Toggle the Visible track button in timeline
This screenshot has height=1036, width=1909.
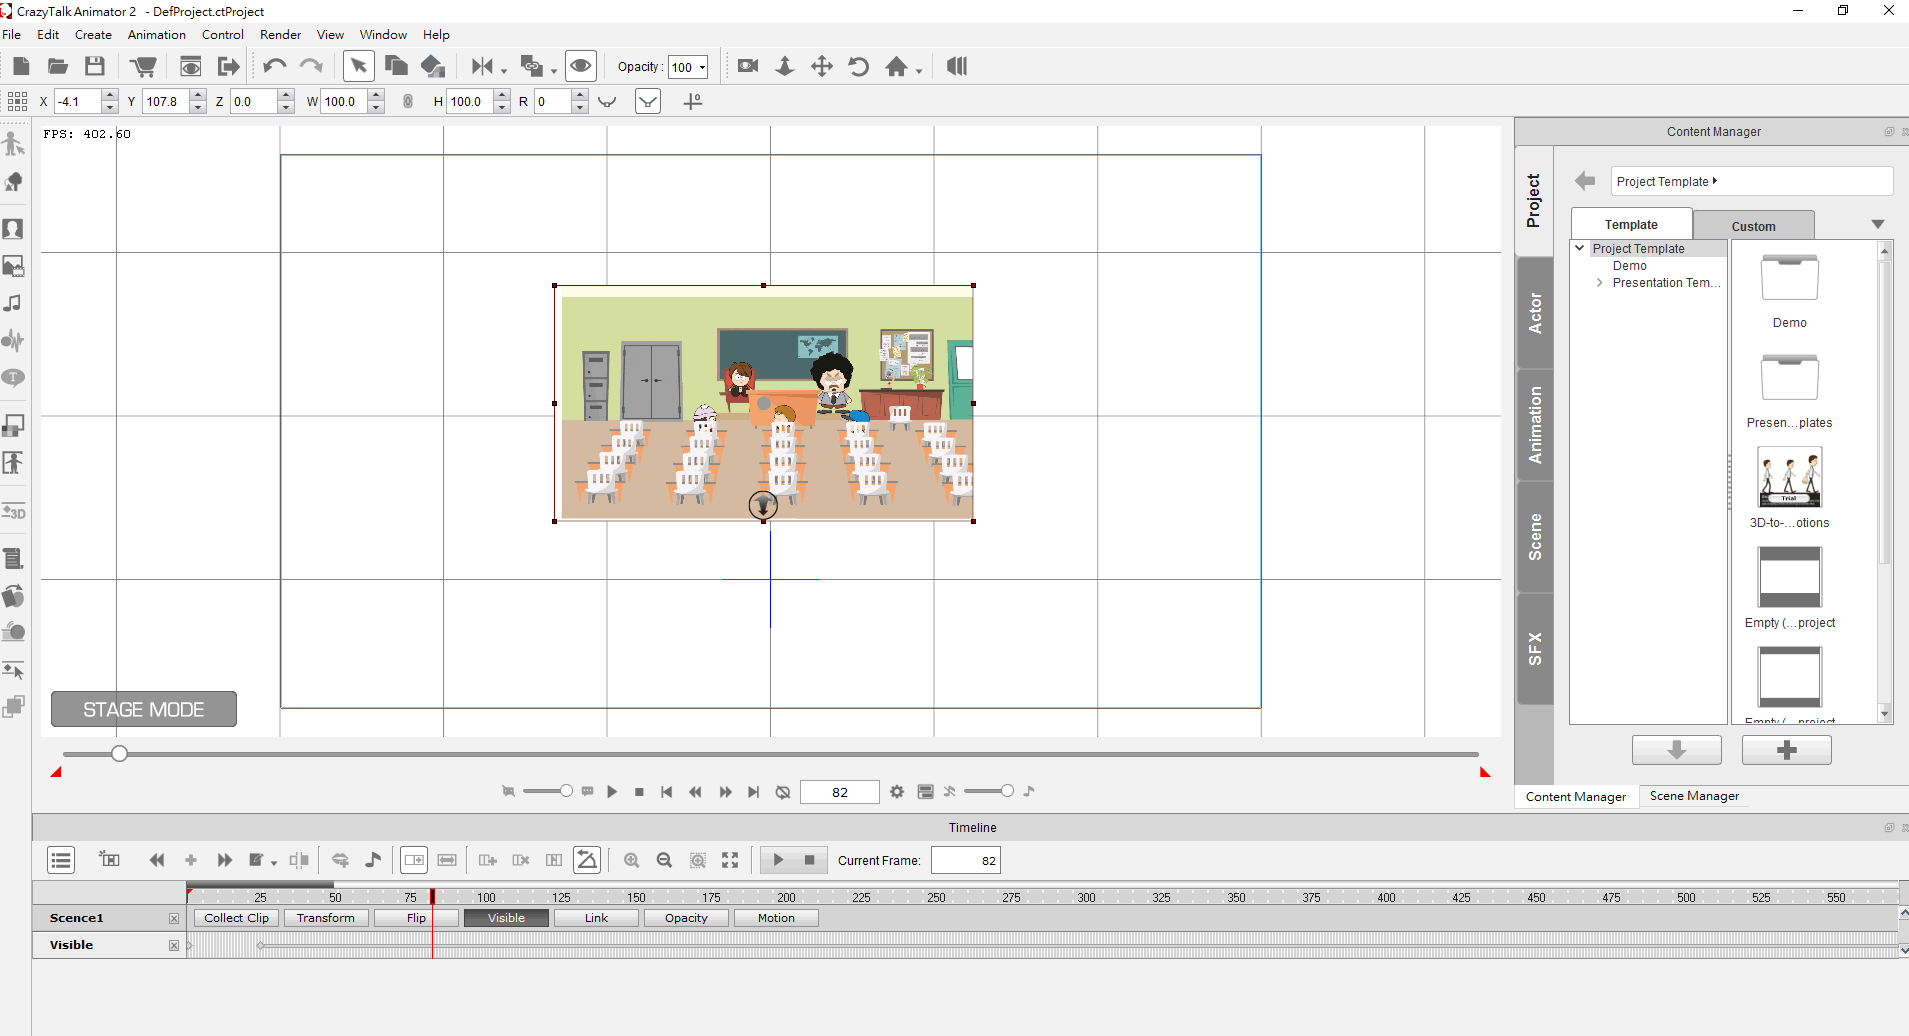pos(506,918)
